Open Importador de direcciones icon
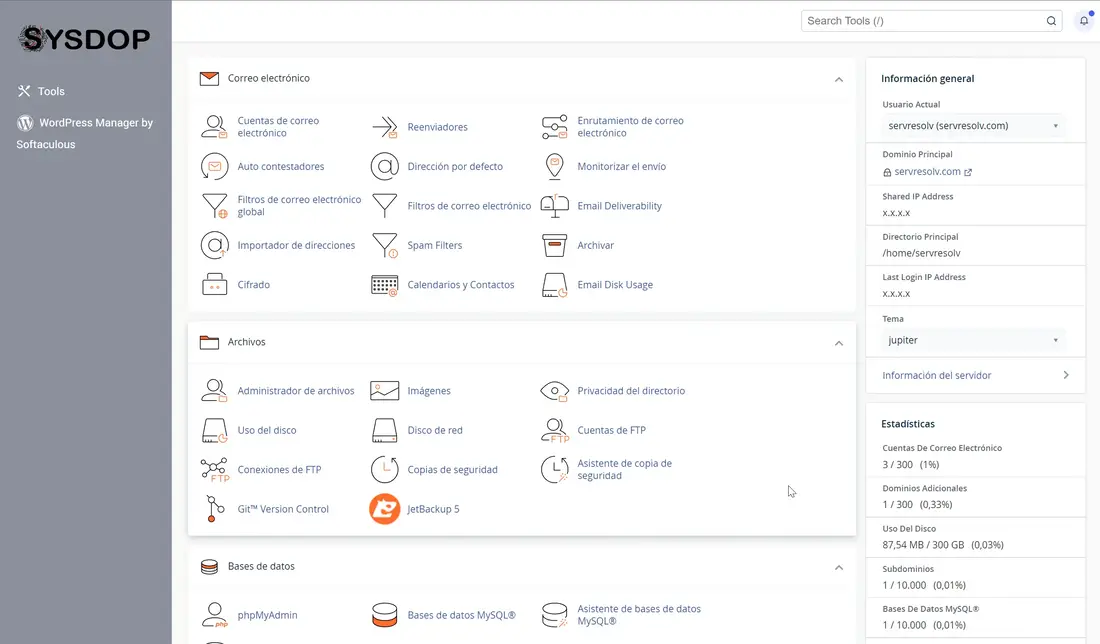Screen dimensions: 1100x644 (x=214, y=245)
